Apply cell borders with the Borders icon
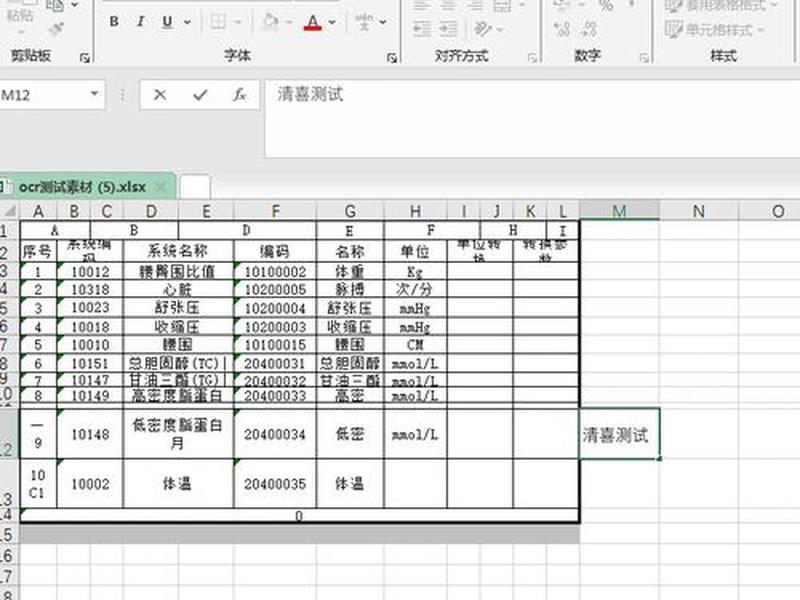This screenshot has width=800, height=600. pos(218,21)
